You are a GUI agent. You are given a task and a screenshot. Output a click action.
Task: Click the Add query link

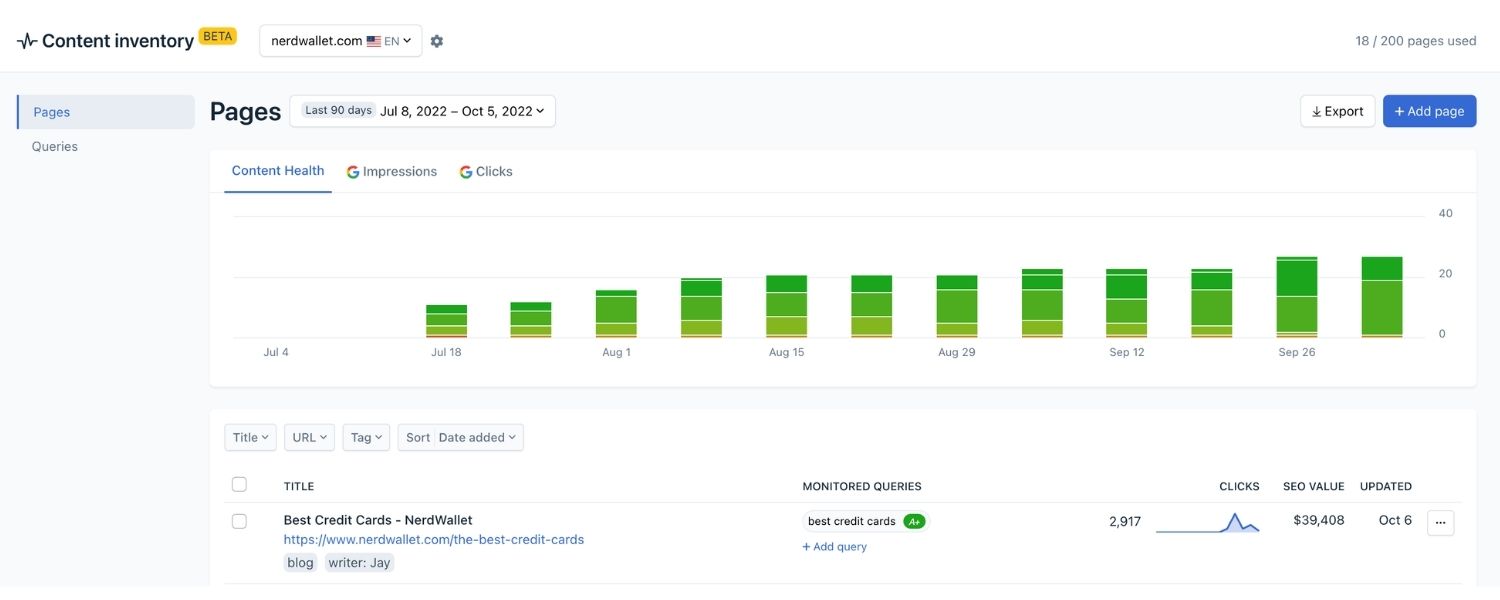(x=836, y=544)
